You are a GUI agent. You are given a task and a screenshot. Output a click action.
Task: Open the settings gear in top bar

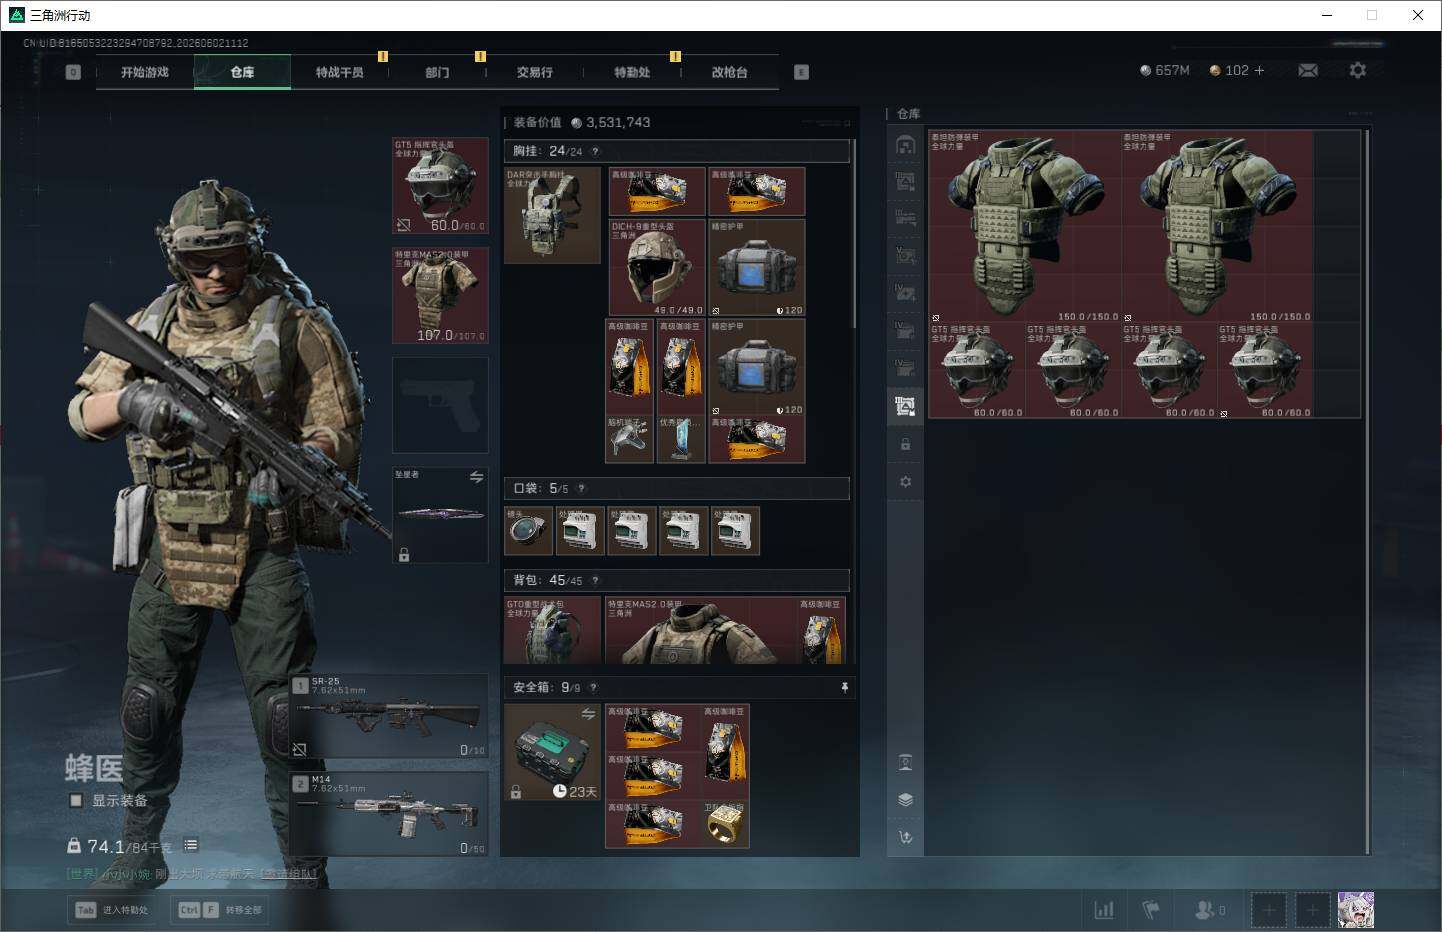click(1357, 70)
